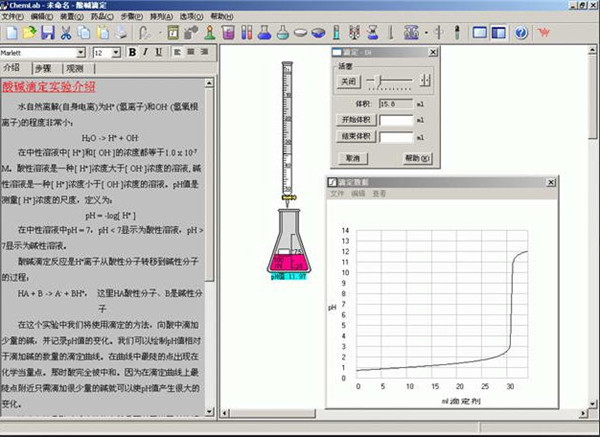Click the New document icon
600x437 pixels.
tap(11, 33)
